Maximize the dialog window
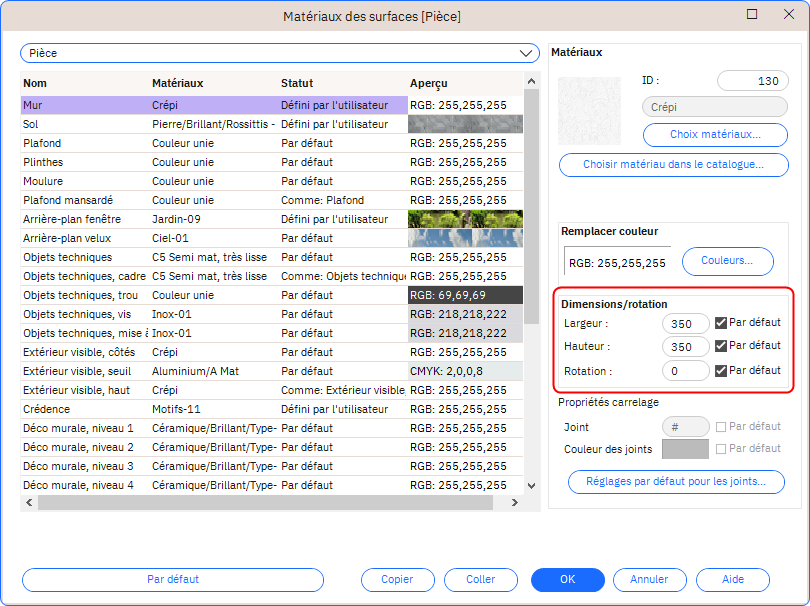The image size is (810, 606). pos(752,15)
